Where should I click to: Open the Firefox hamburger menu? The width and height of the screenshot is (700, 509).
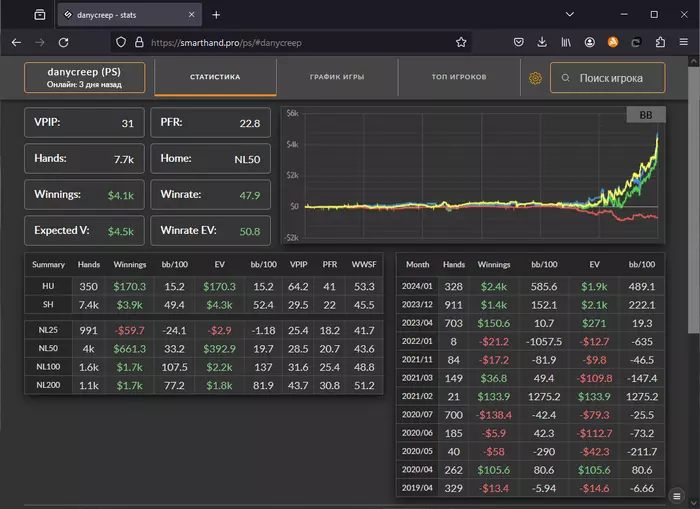(x=684, y=43)
